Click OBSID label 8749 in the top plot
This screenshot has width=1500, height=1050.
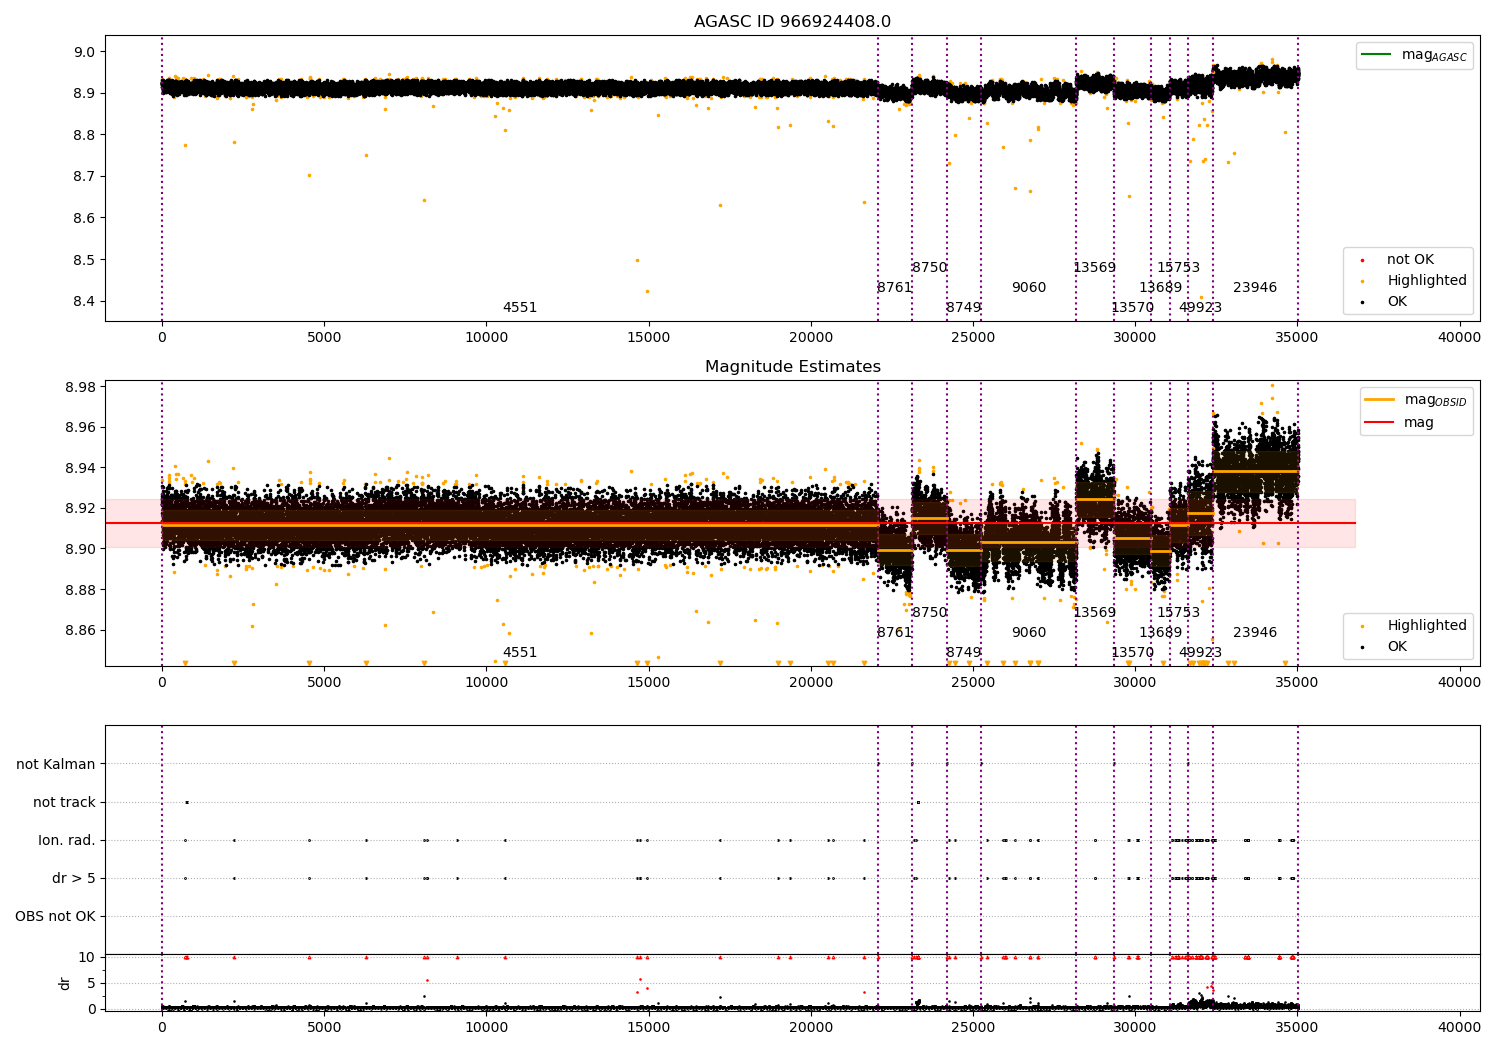[963, 308]
